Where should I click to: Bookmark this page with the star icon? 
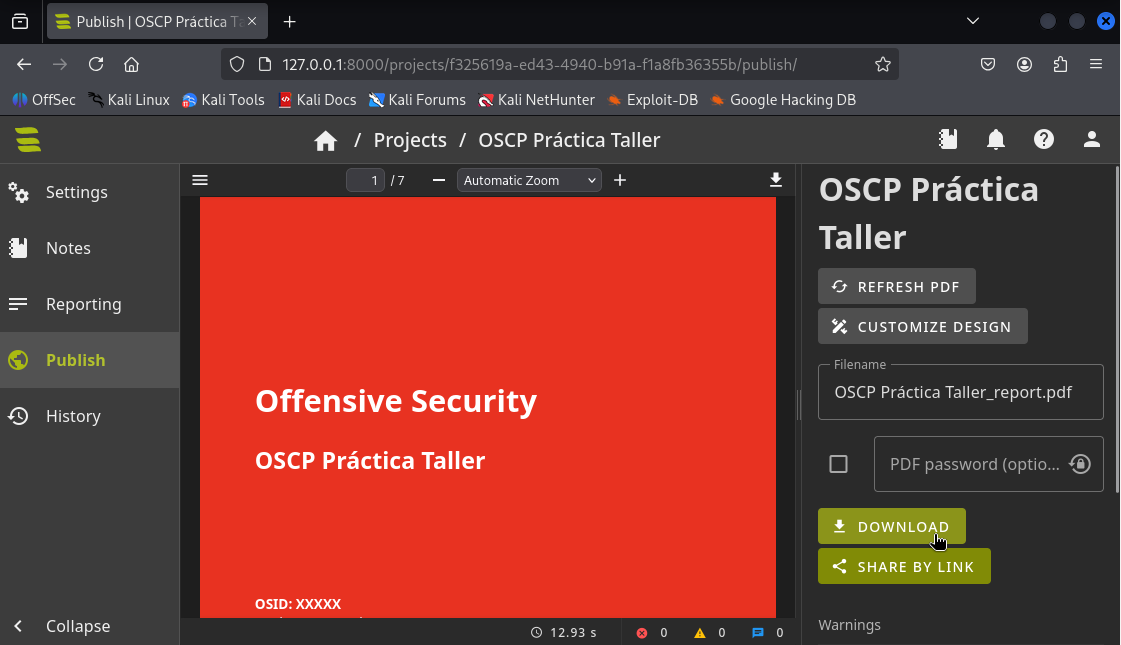click(883, 64)
